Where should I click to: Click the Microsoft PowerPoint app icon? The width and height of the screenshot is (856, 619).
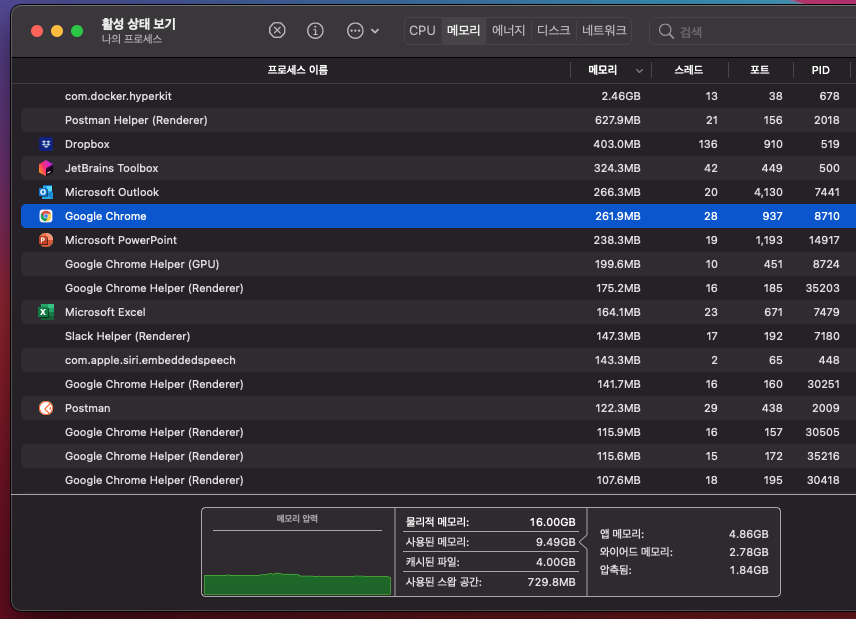coord(46,240)
